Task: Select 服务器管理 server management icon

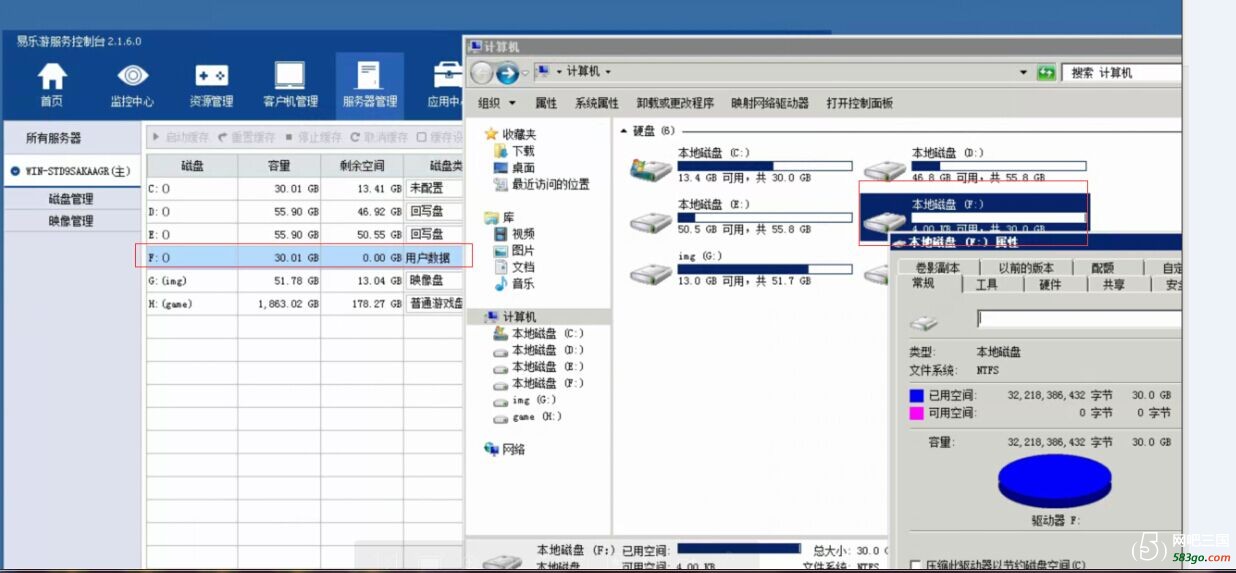Action: click(x=369, y=78)
